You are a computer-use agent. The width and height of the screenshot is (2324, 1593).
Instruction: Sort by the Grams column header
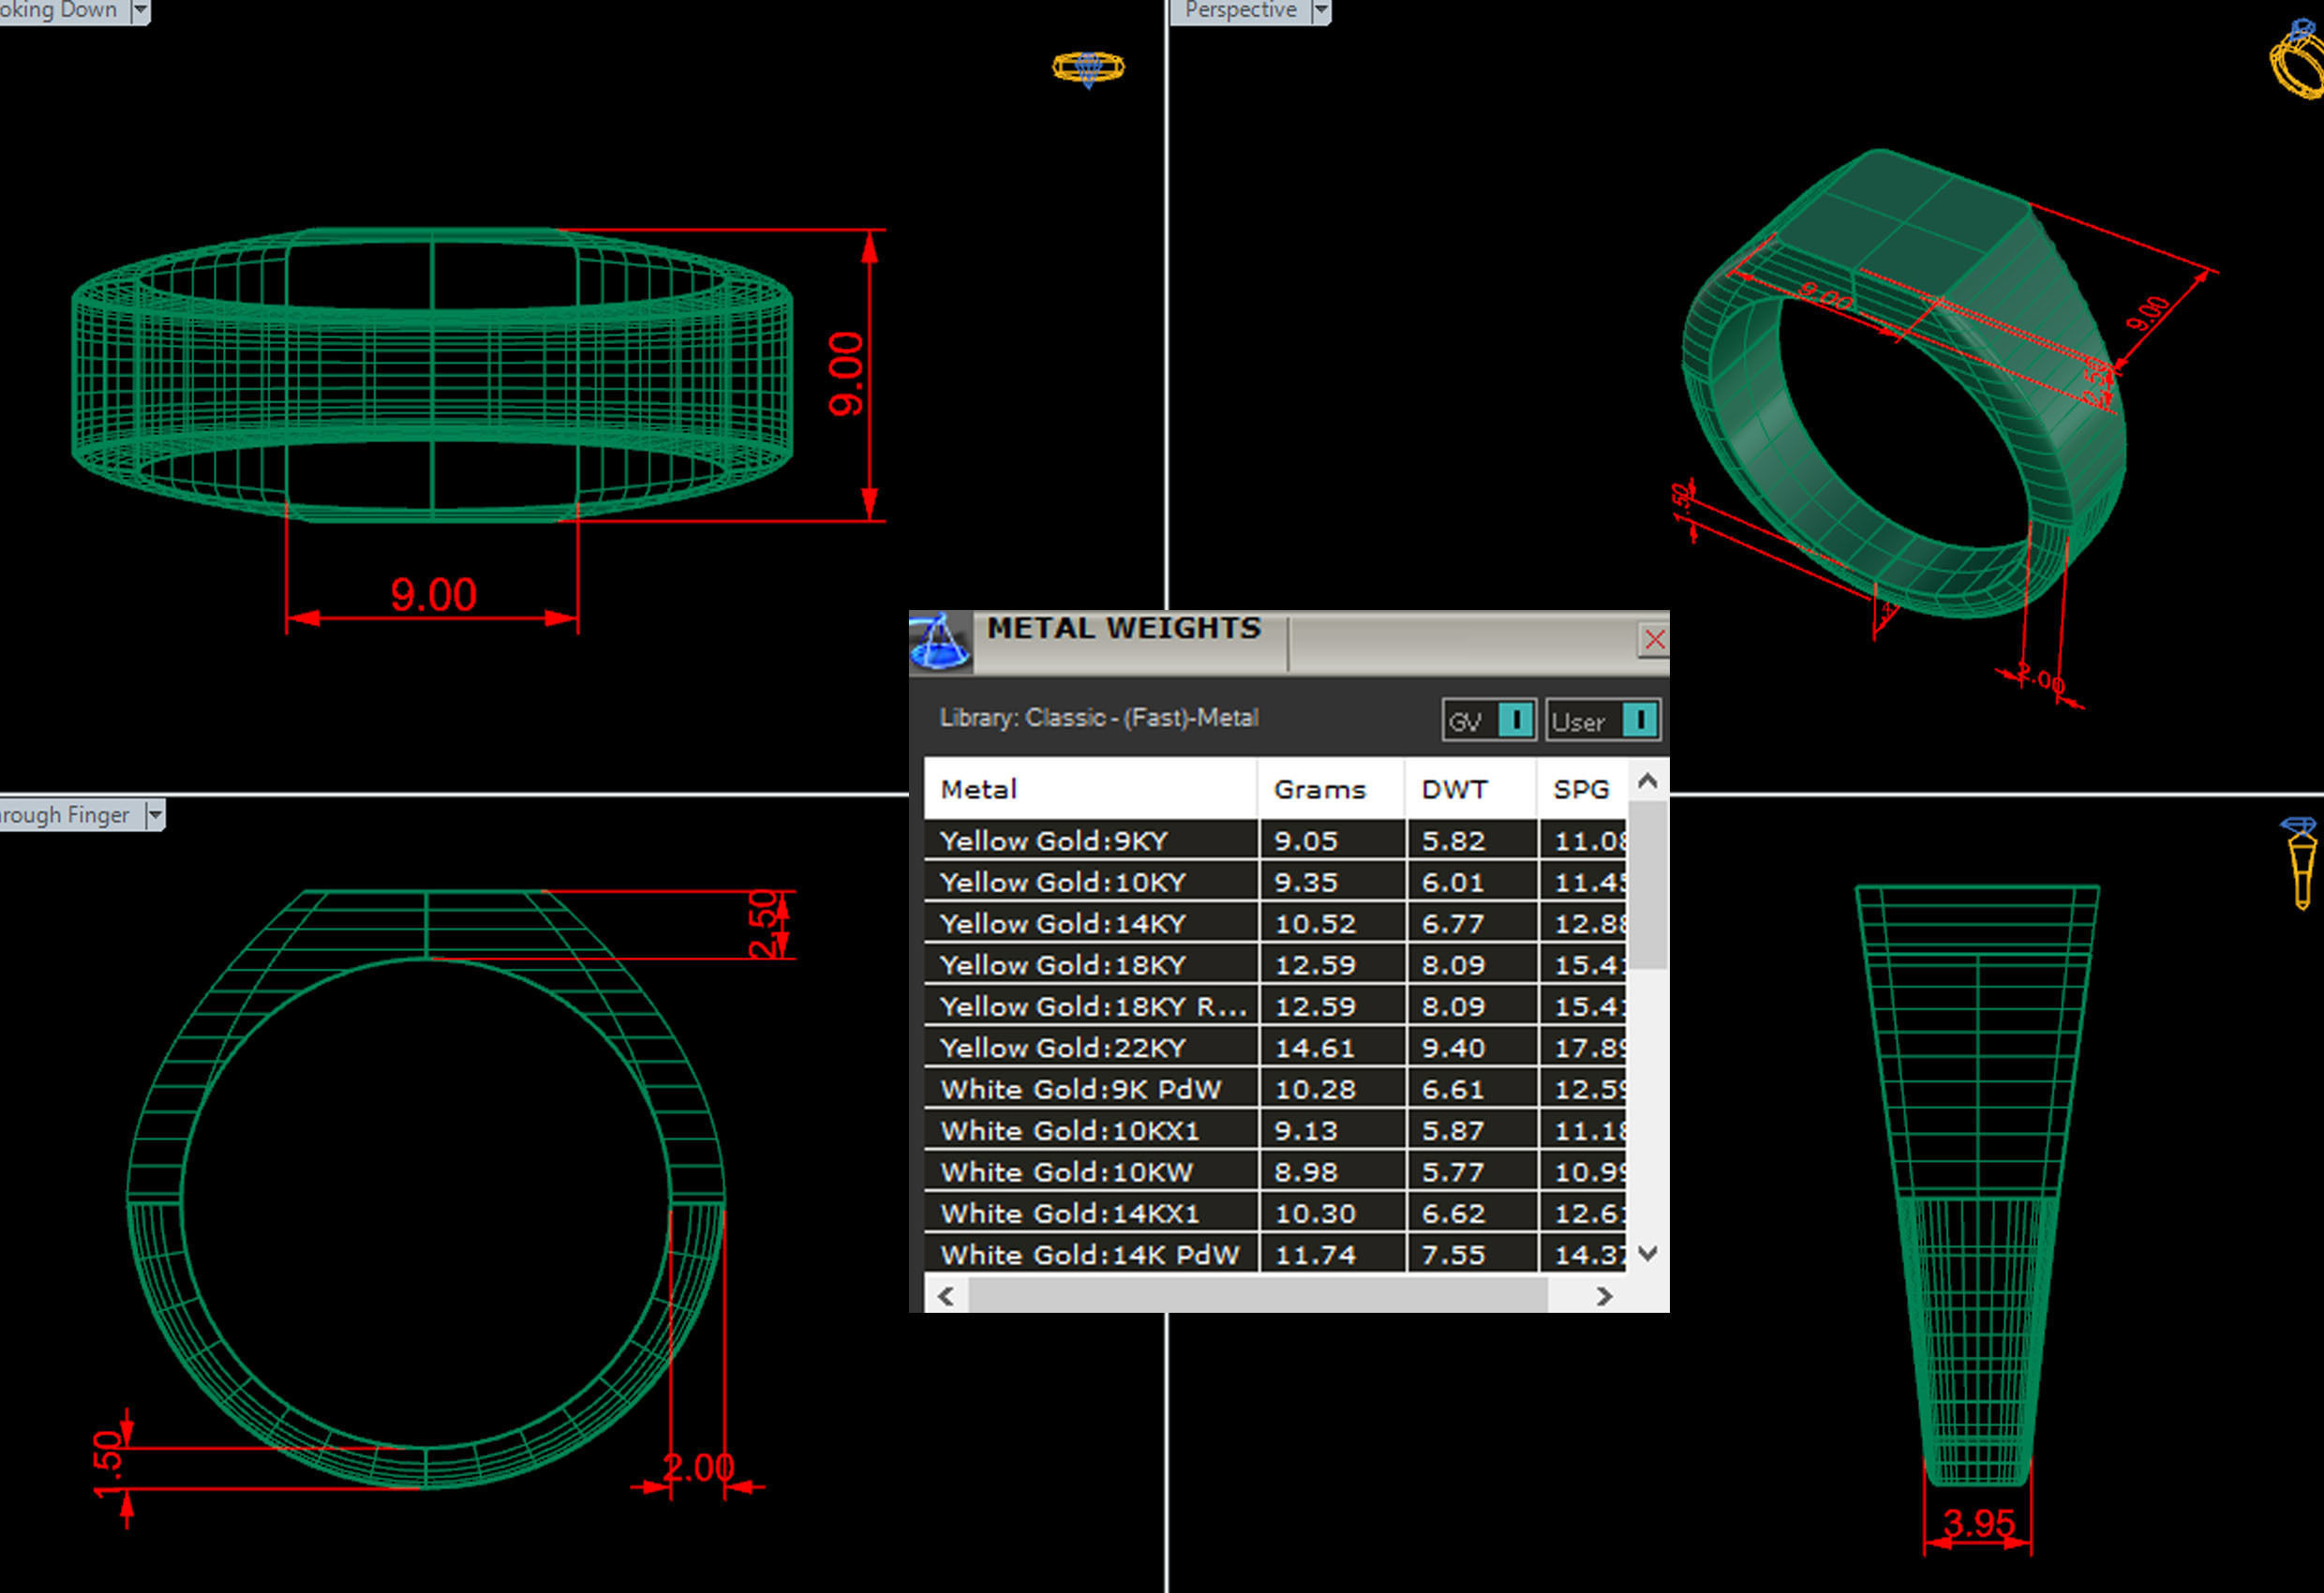click(x=1319, y=789)
